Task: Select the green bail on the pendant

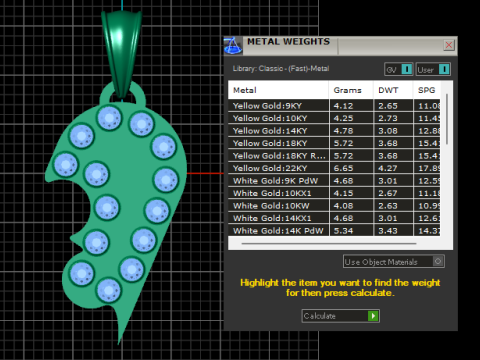Action: (x=122, y=53)
